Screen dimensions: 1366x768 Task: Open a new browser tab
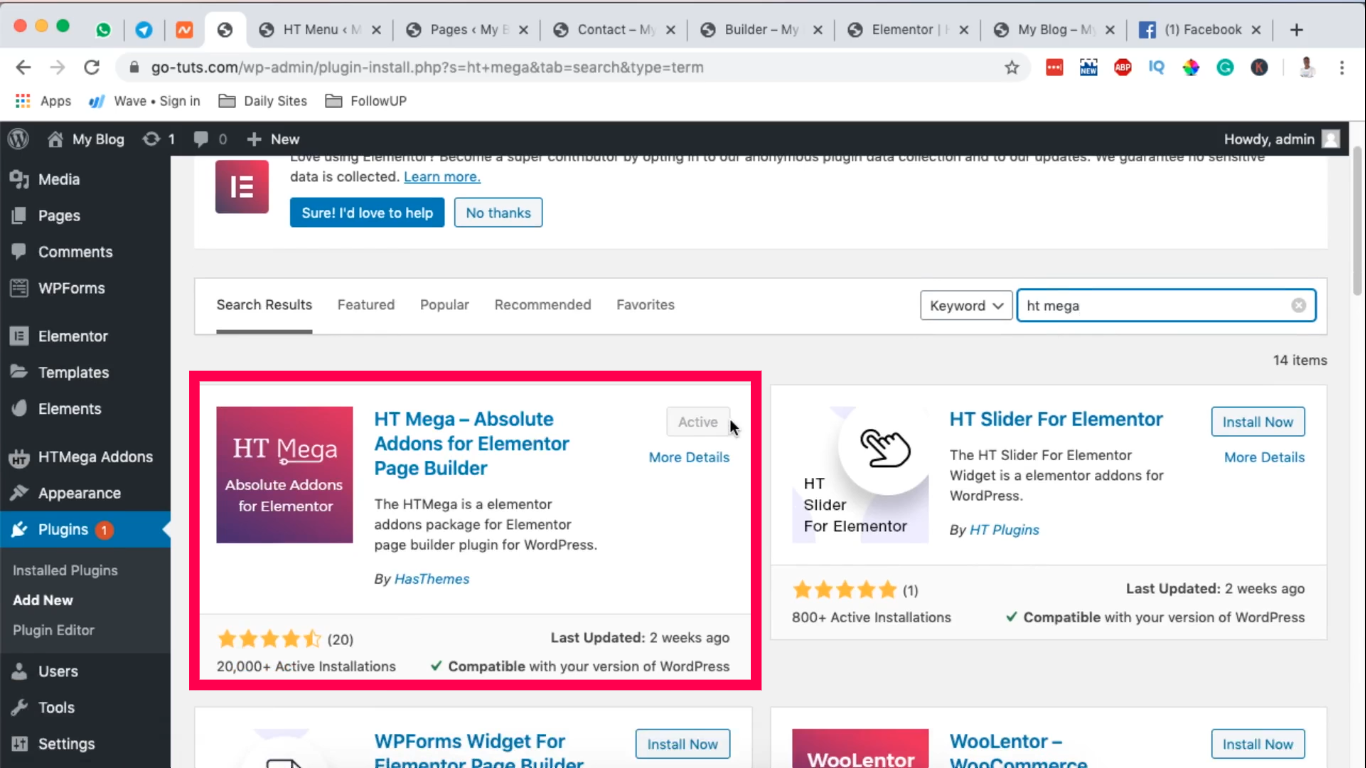(1296, 30)
